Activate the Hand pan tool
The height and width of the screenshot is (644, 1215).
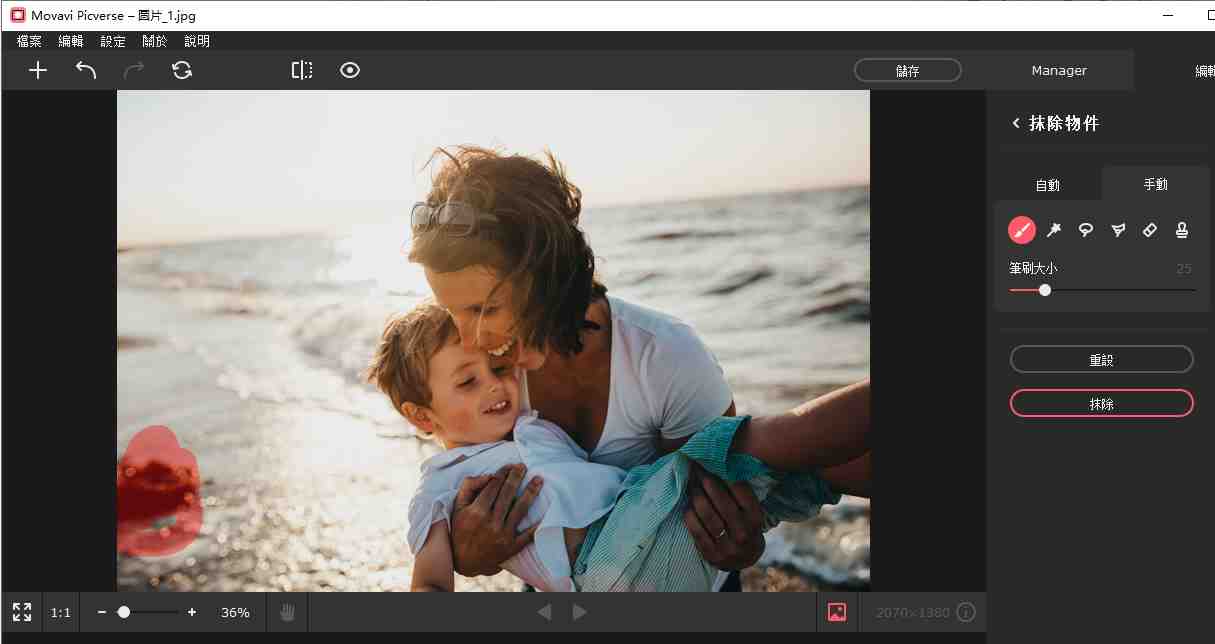click(x=287, y=612)
